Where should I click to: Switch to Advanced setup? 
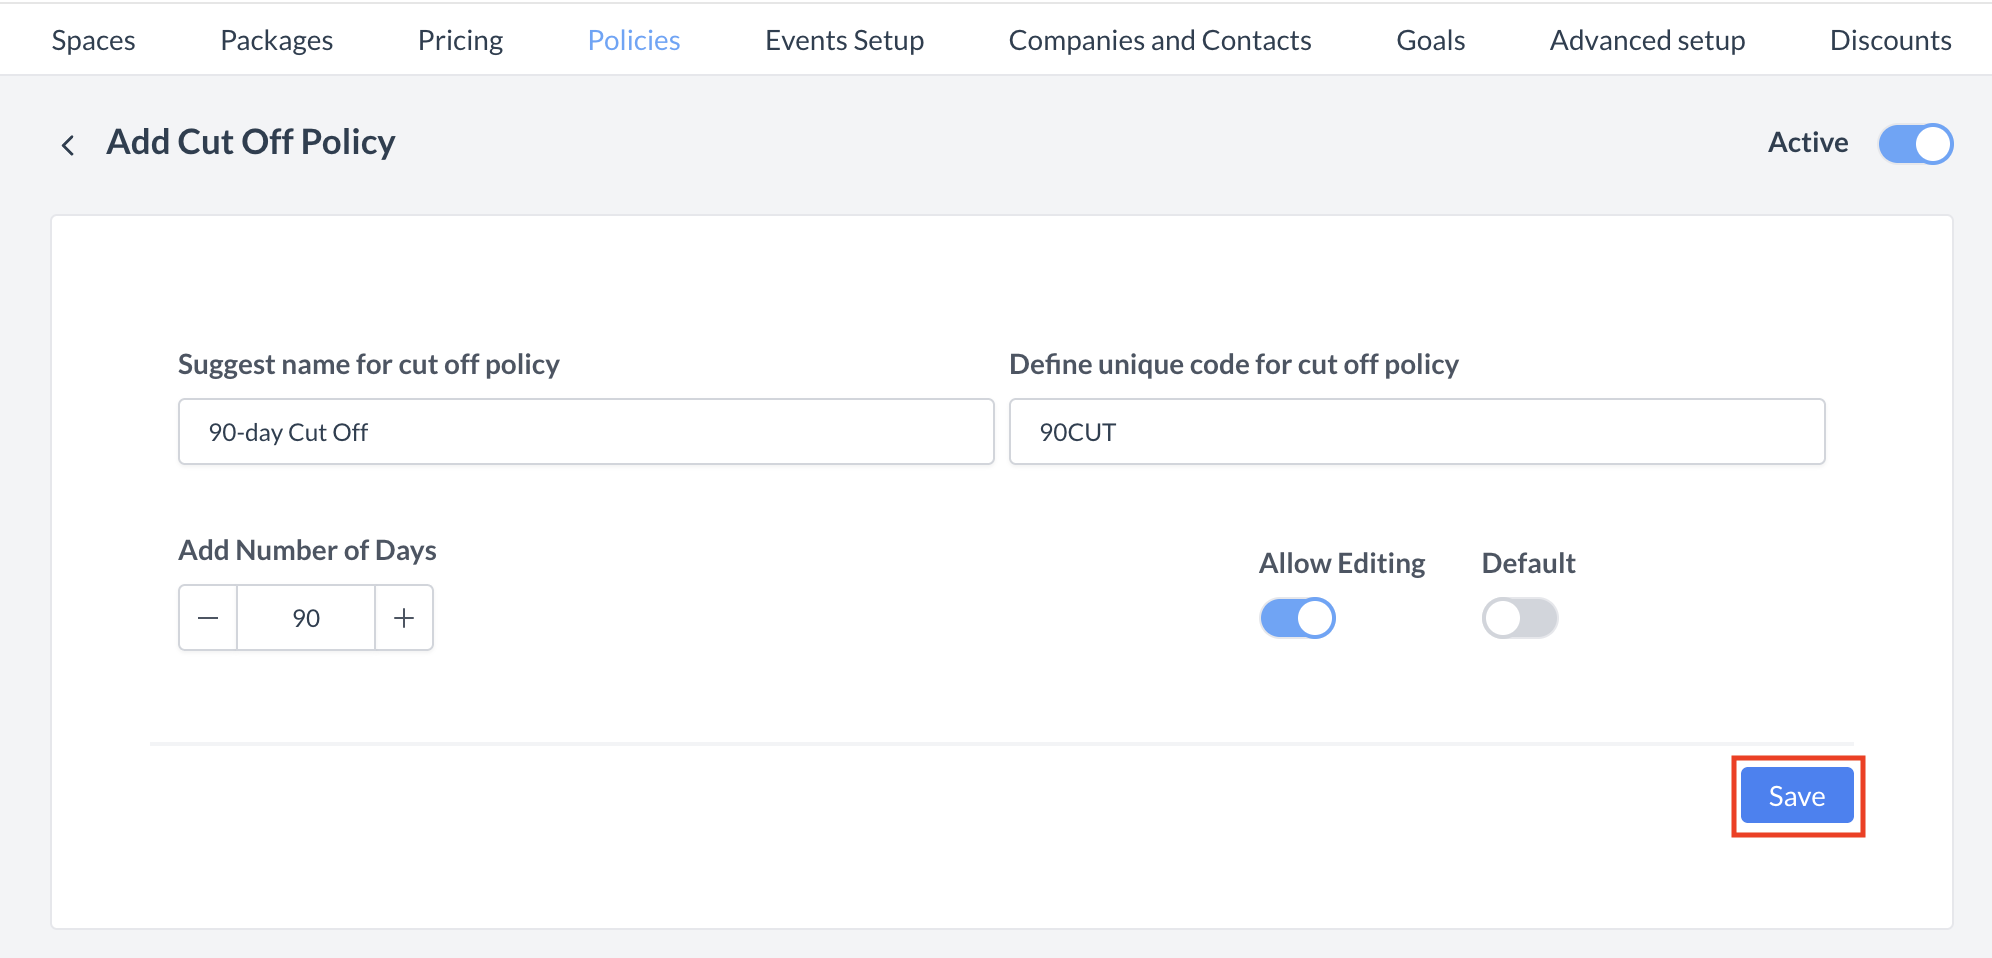[1647, 40]
